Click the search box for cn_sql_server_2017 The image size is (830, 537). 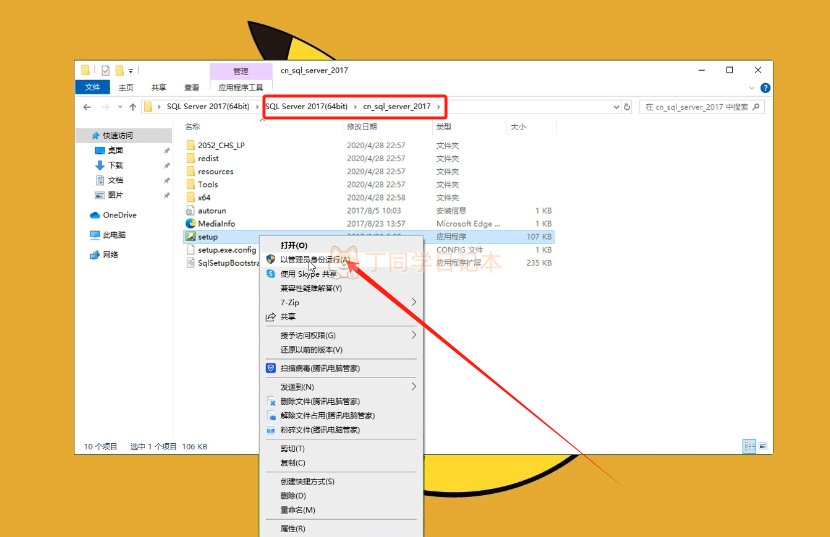click(x=701, y=107)
